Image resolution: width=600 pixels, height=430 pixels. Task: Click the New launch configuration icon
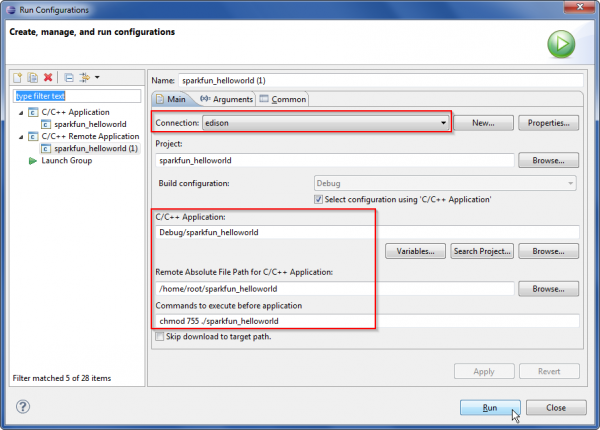[18, 78]
